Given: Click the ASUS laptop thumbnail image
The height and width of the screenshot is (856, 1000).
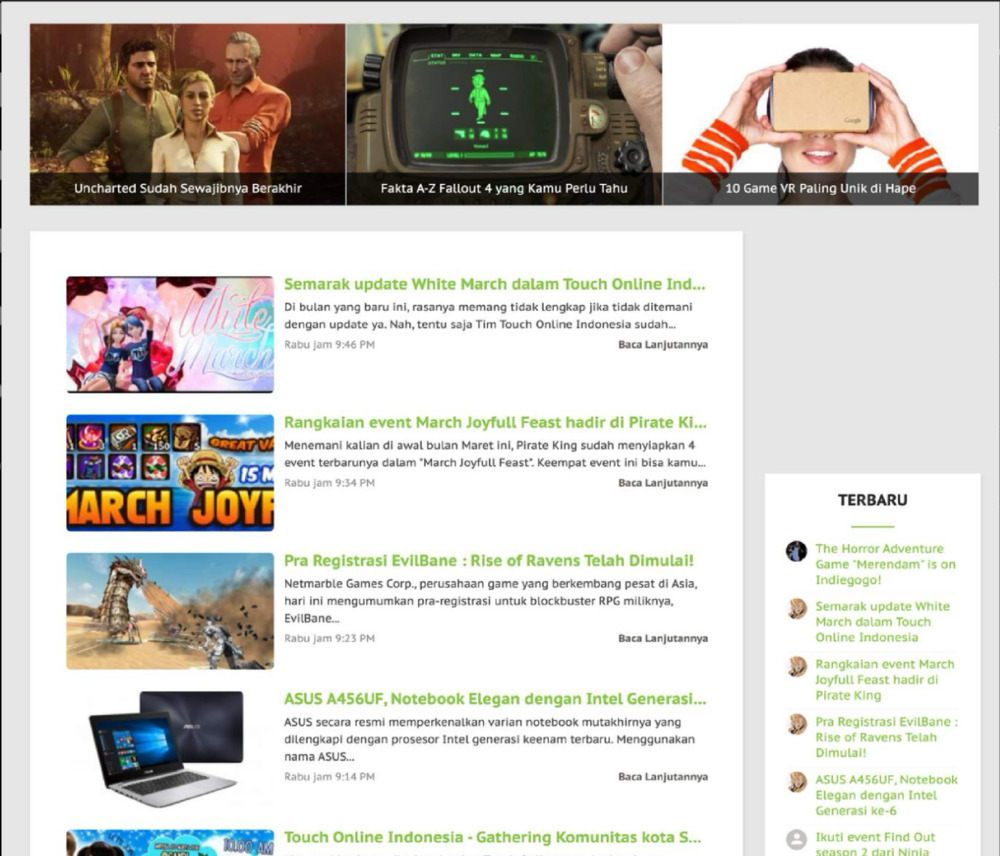Looking at the screenshot, I should [170, 749].
